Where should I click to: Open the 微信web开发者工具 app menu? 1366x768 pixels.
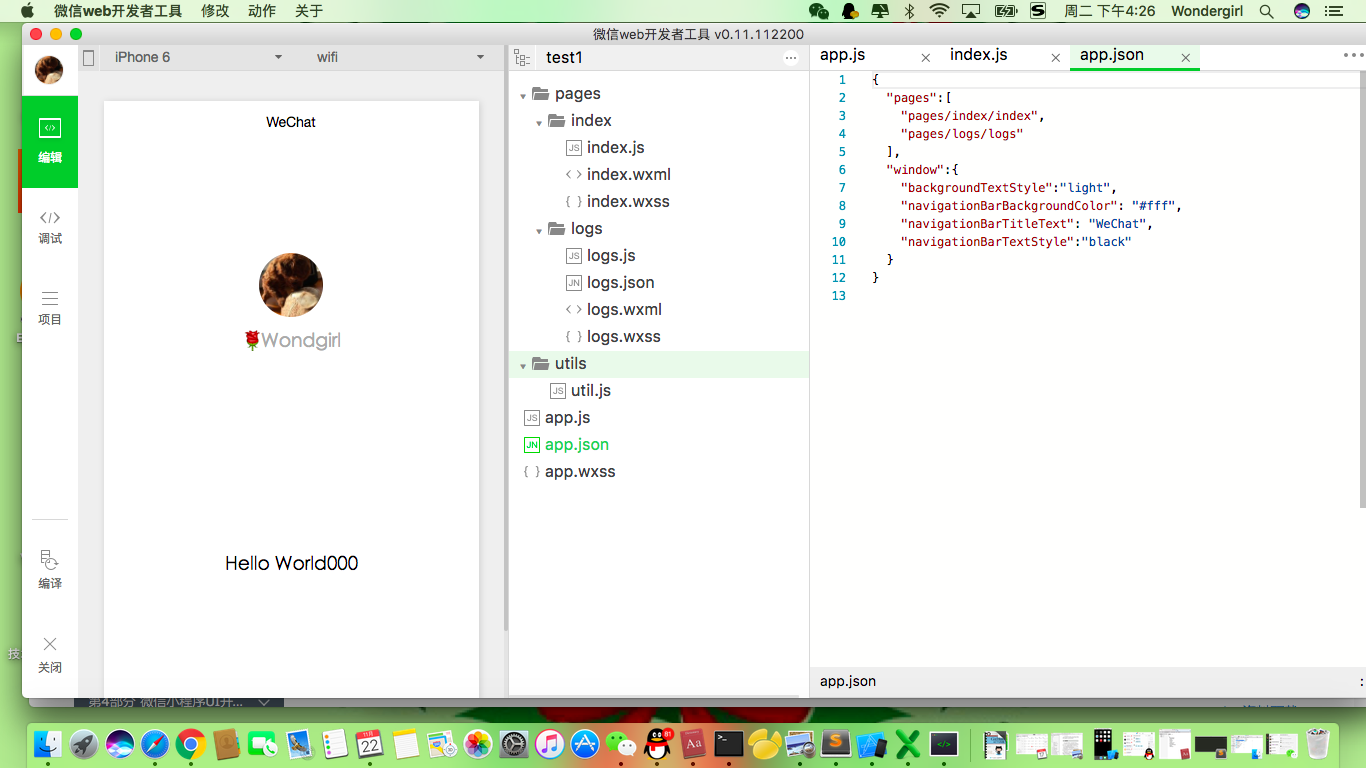118,11
